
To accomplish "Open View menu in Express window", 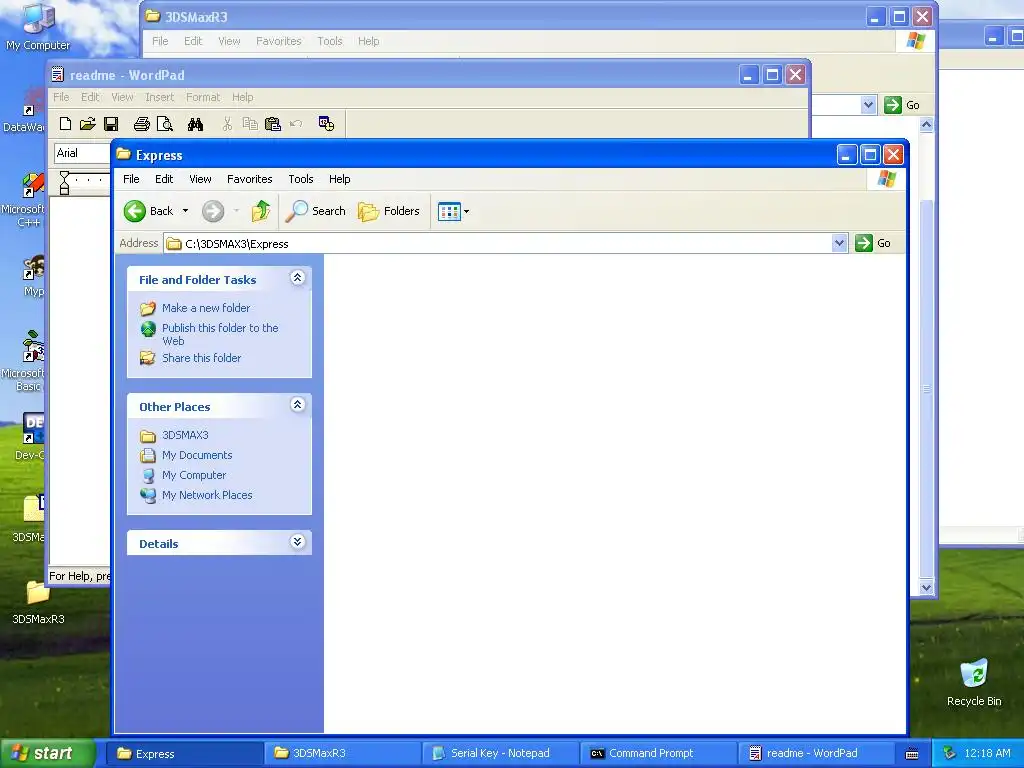I will (x=200, y=179).
